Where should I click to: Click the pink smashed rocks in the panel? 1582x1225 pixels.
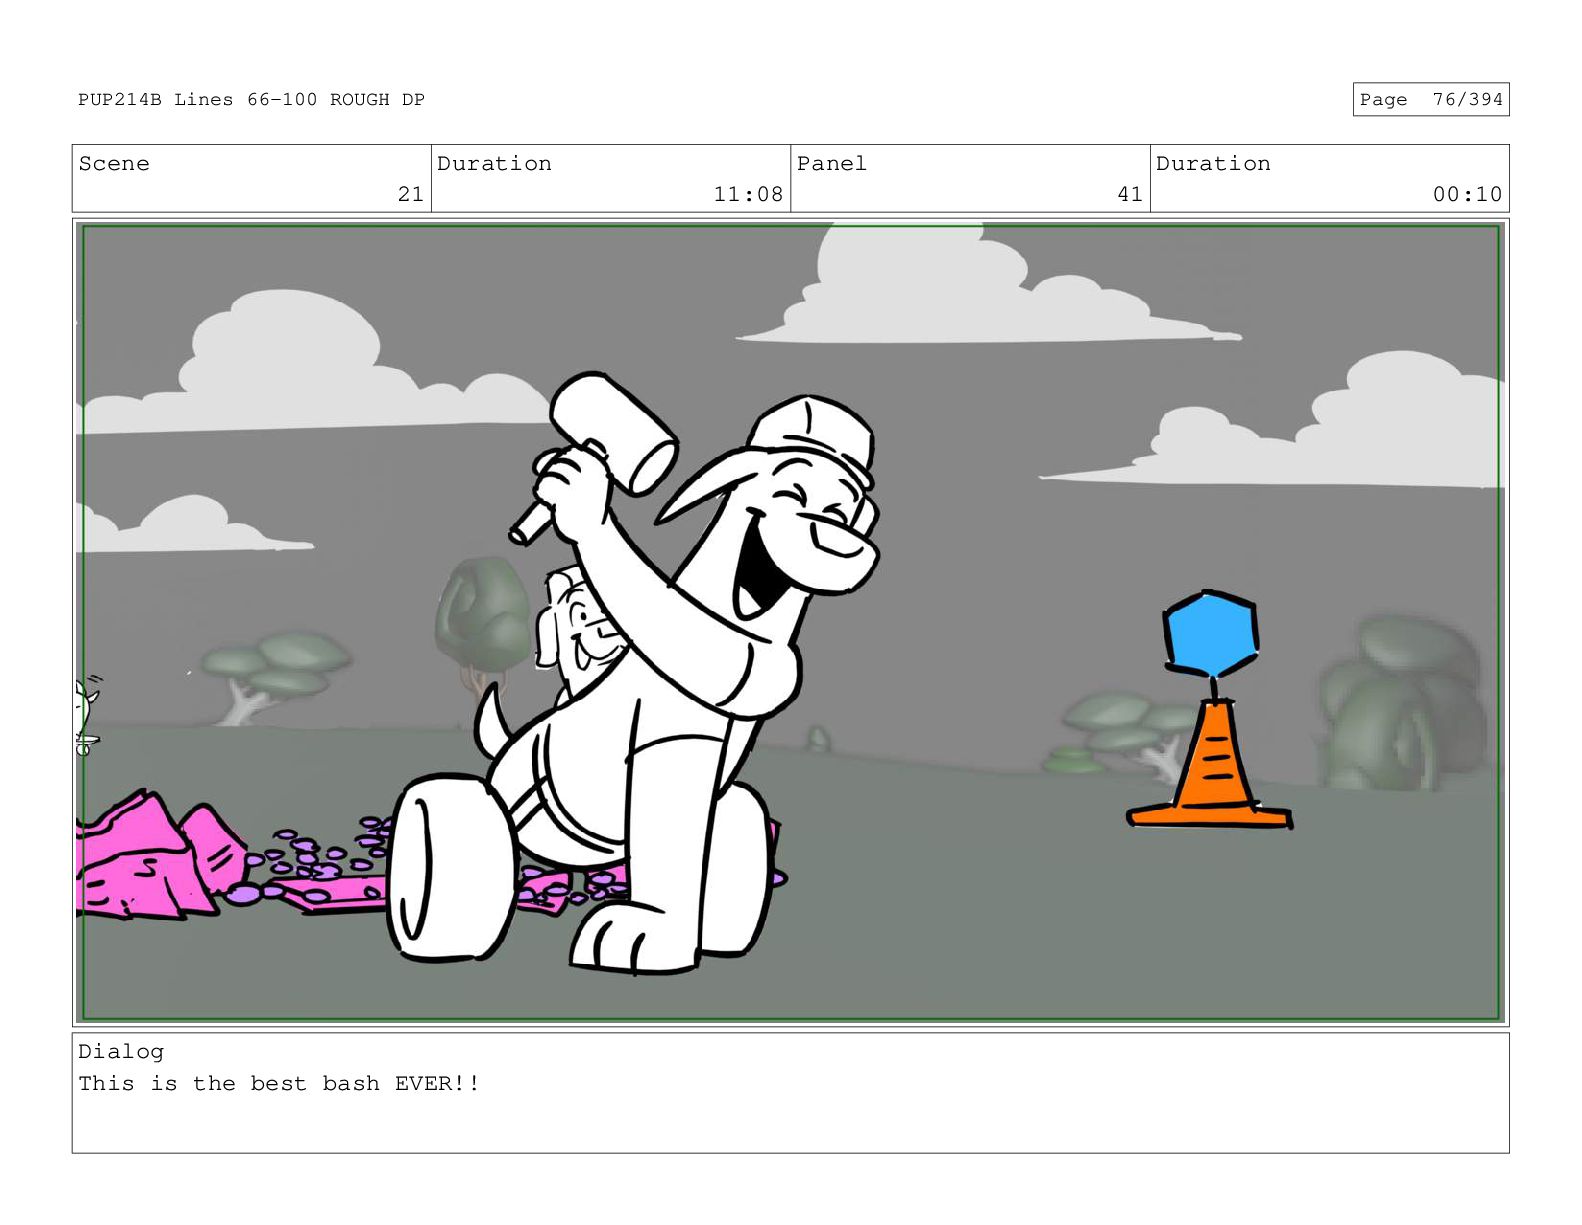(x=160, y=855)
